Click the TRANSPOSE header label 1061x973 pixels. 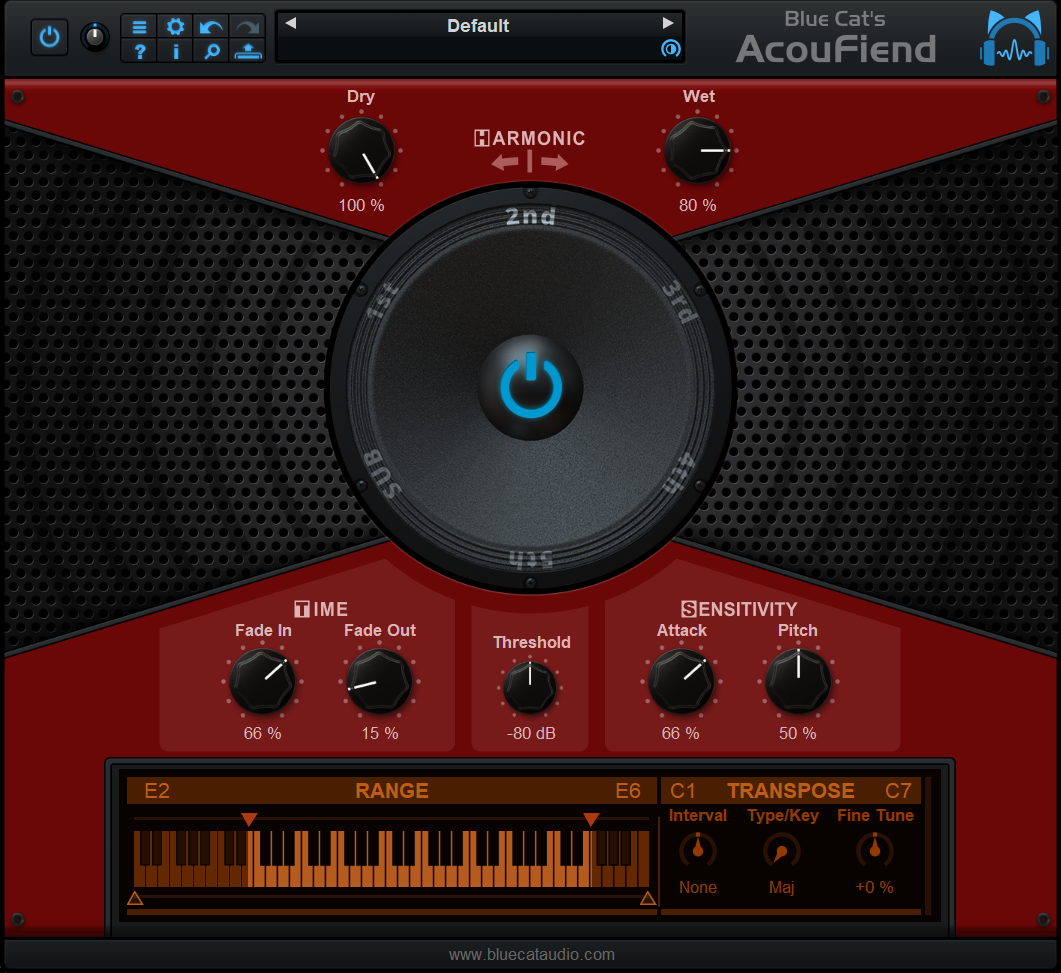click(791, 791)
